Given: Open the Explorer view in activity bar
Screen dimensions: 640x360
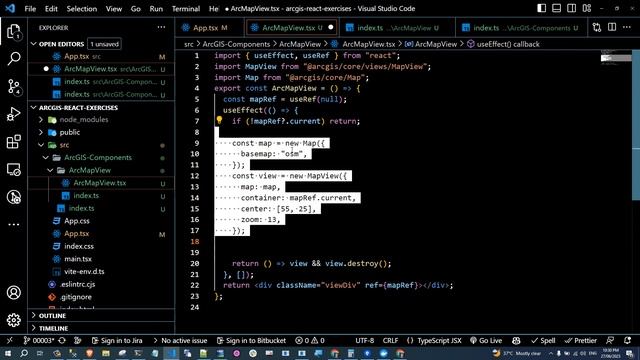Looking at the screenshot, I should coord(13,32).
